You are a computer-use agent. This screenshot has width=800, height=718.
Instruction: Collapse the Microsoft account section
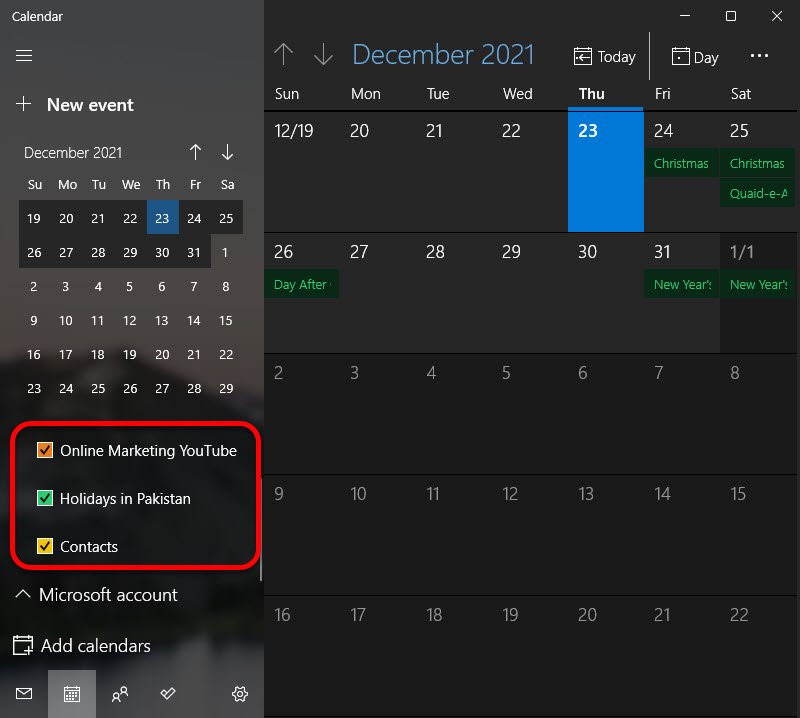(97, 595)
